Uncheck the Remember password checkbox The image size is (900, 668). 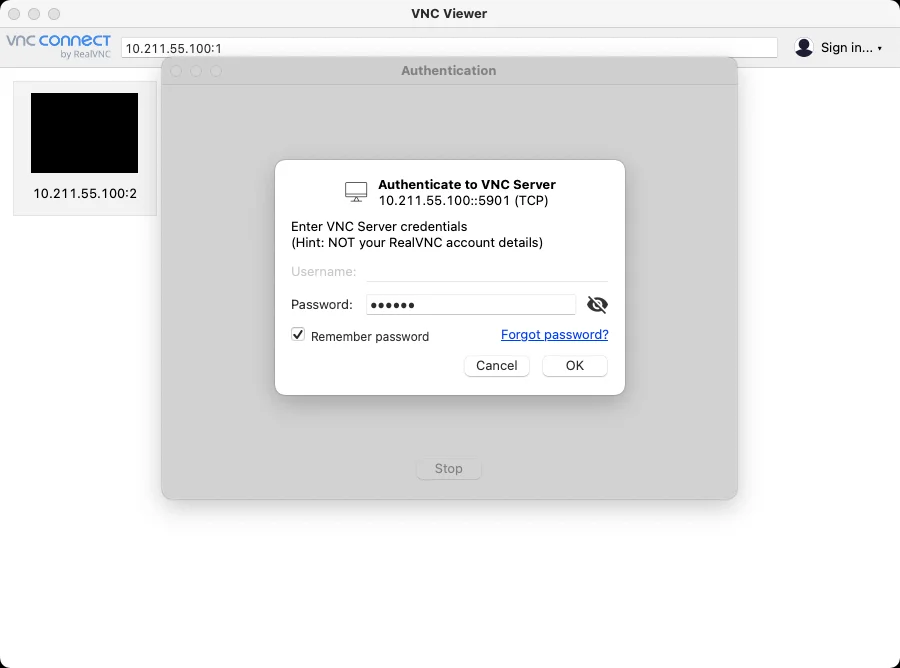click(297, 334)
